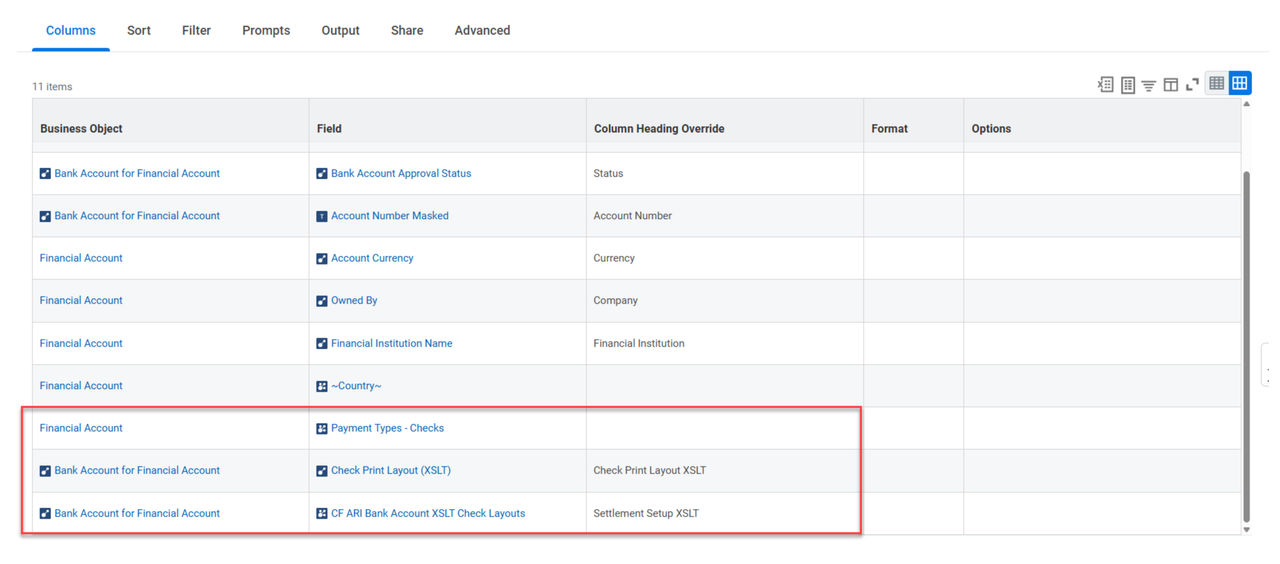This screenshot has height=564, width=1280.
Task: Click the Company override cell
Action: [725, 300]
